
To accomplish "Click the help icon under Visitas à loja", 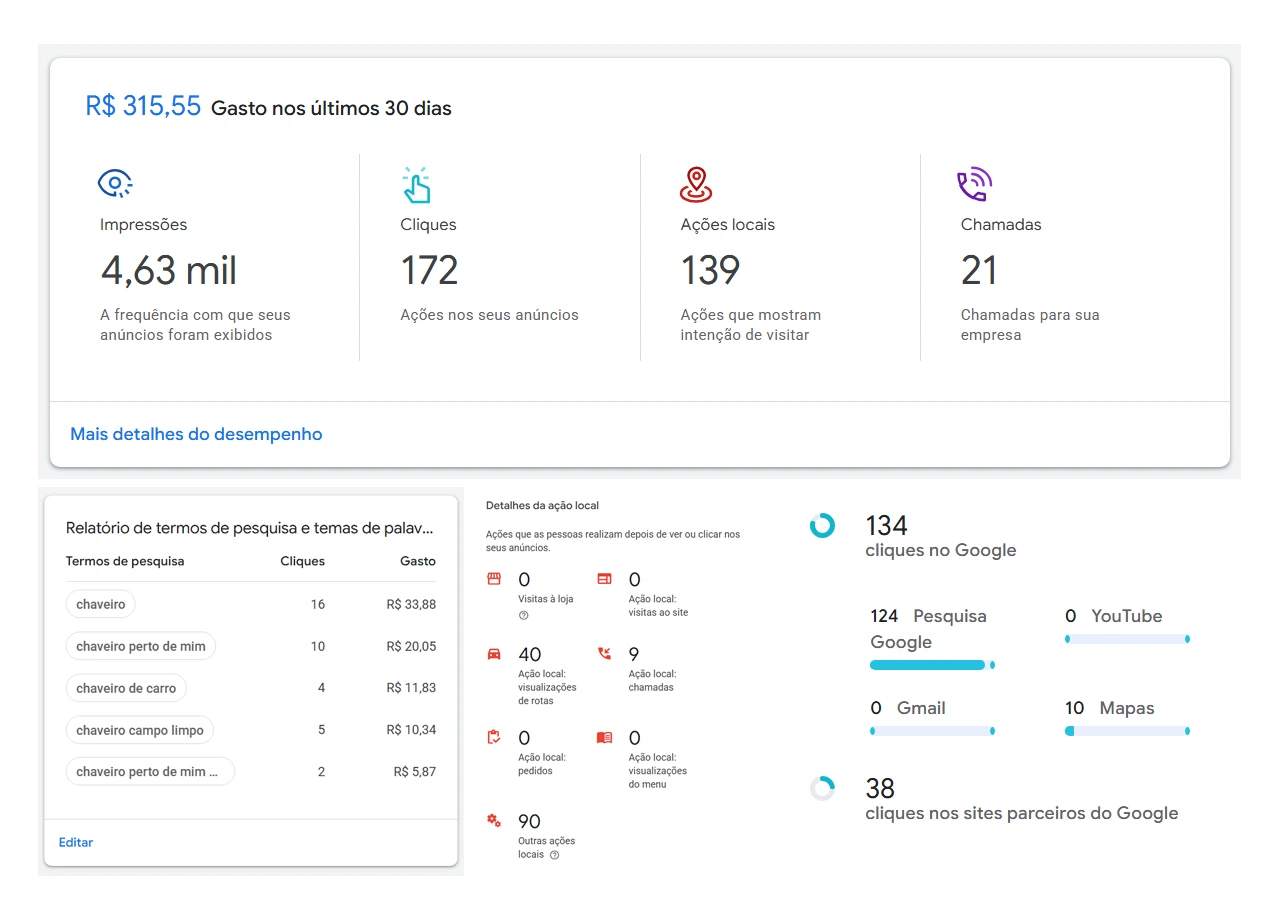I will (523, 615).
